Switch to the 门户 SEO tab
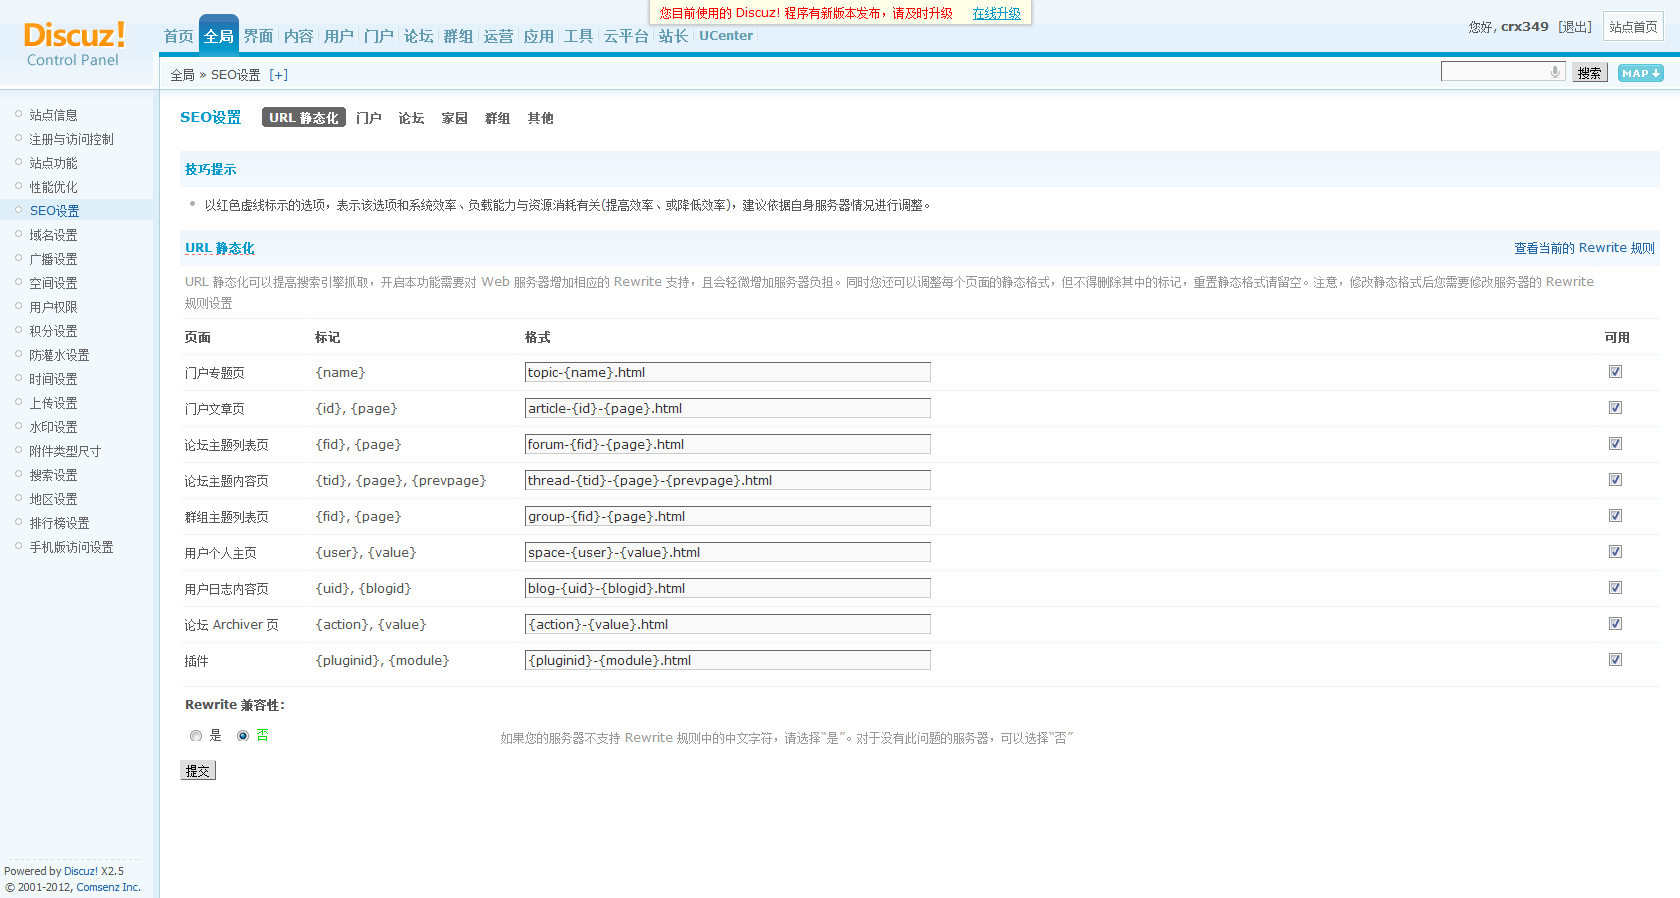 tap(369, 118)
